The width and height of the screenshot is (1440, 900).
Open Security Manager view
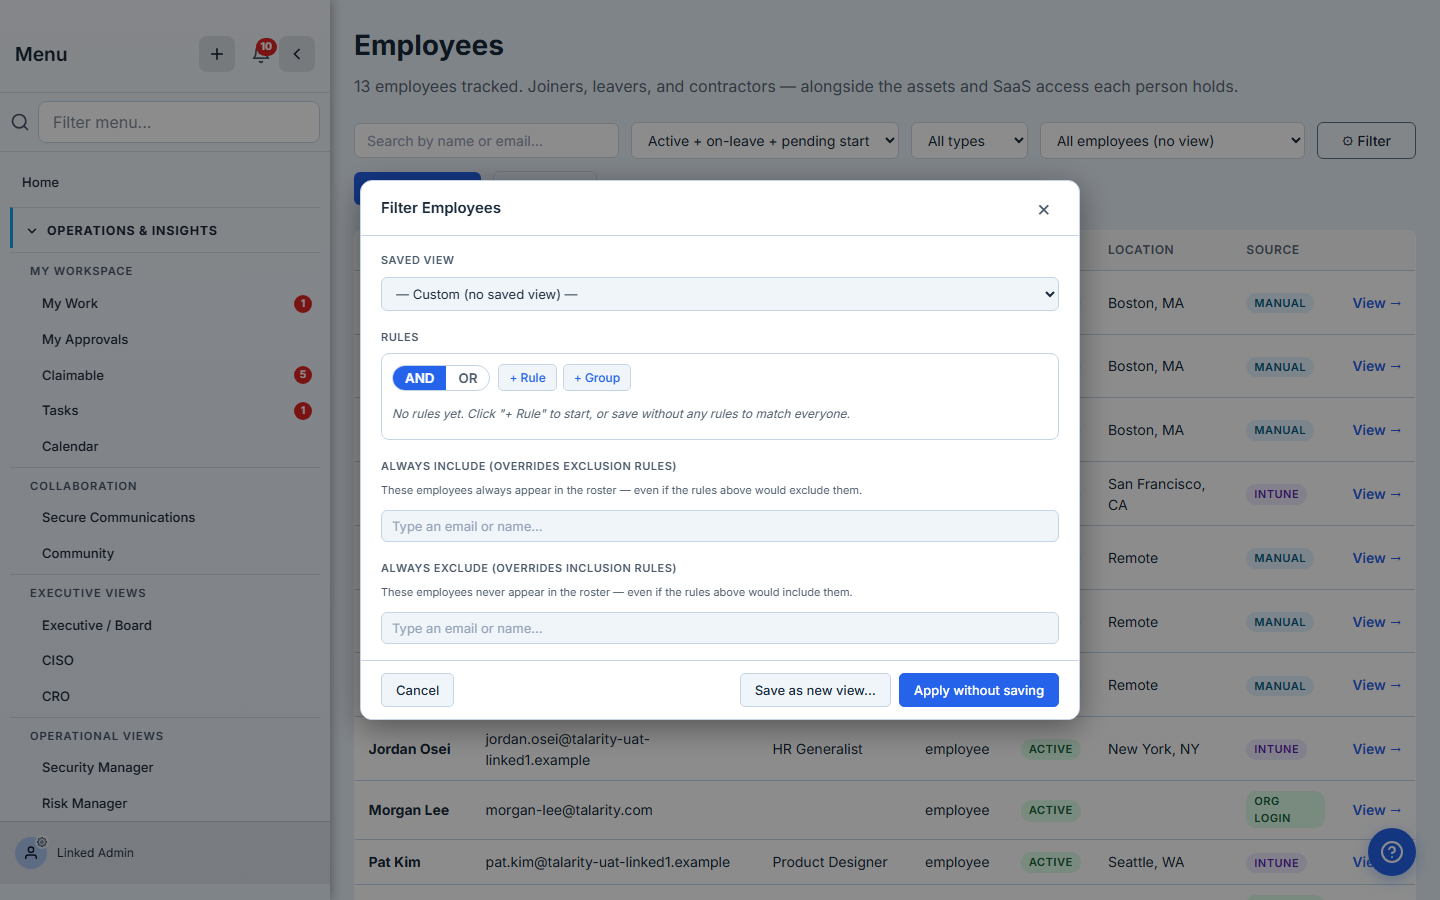[98, 767]
